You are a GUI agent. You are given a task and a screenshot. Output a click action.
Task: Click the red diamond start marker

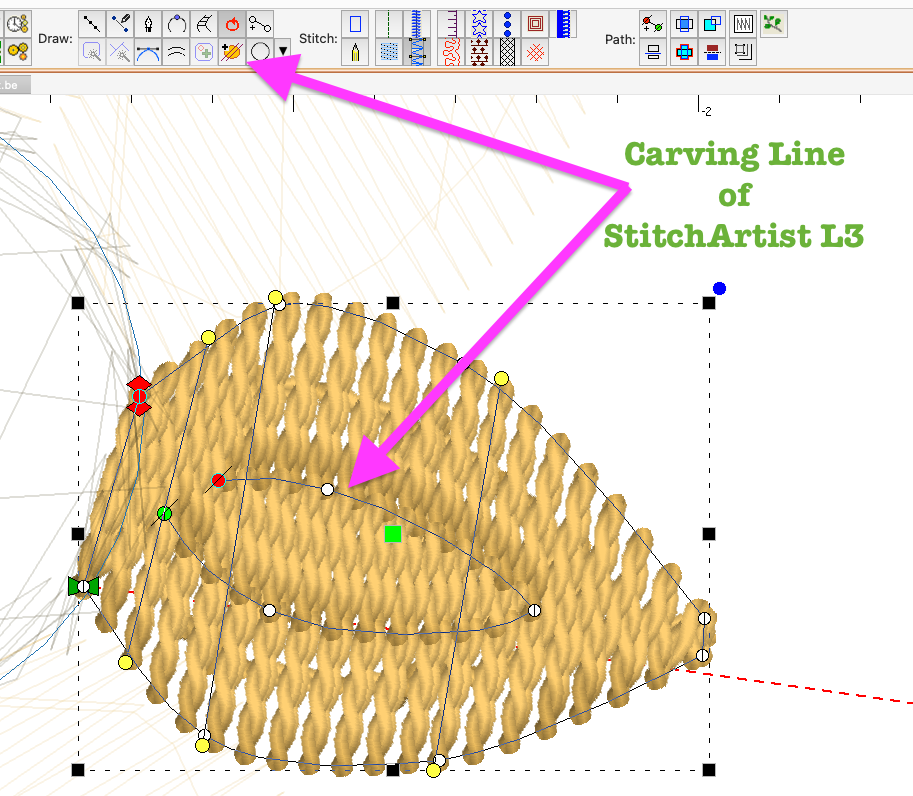coord(139,396)
